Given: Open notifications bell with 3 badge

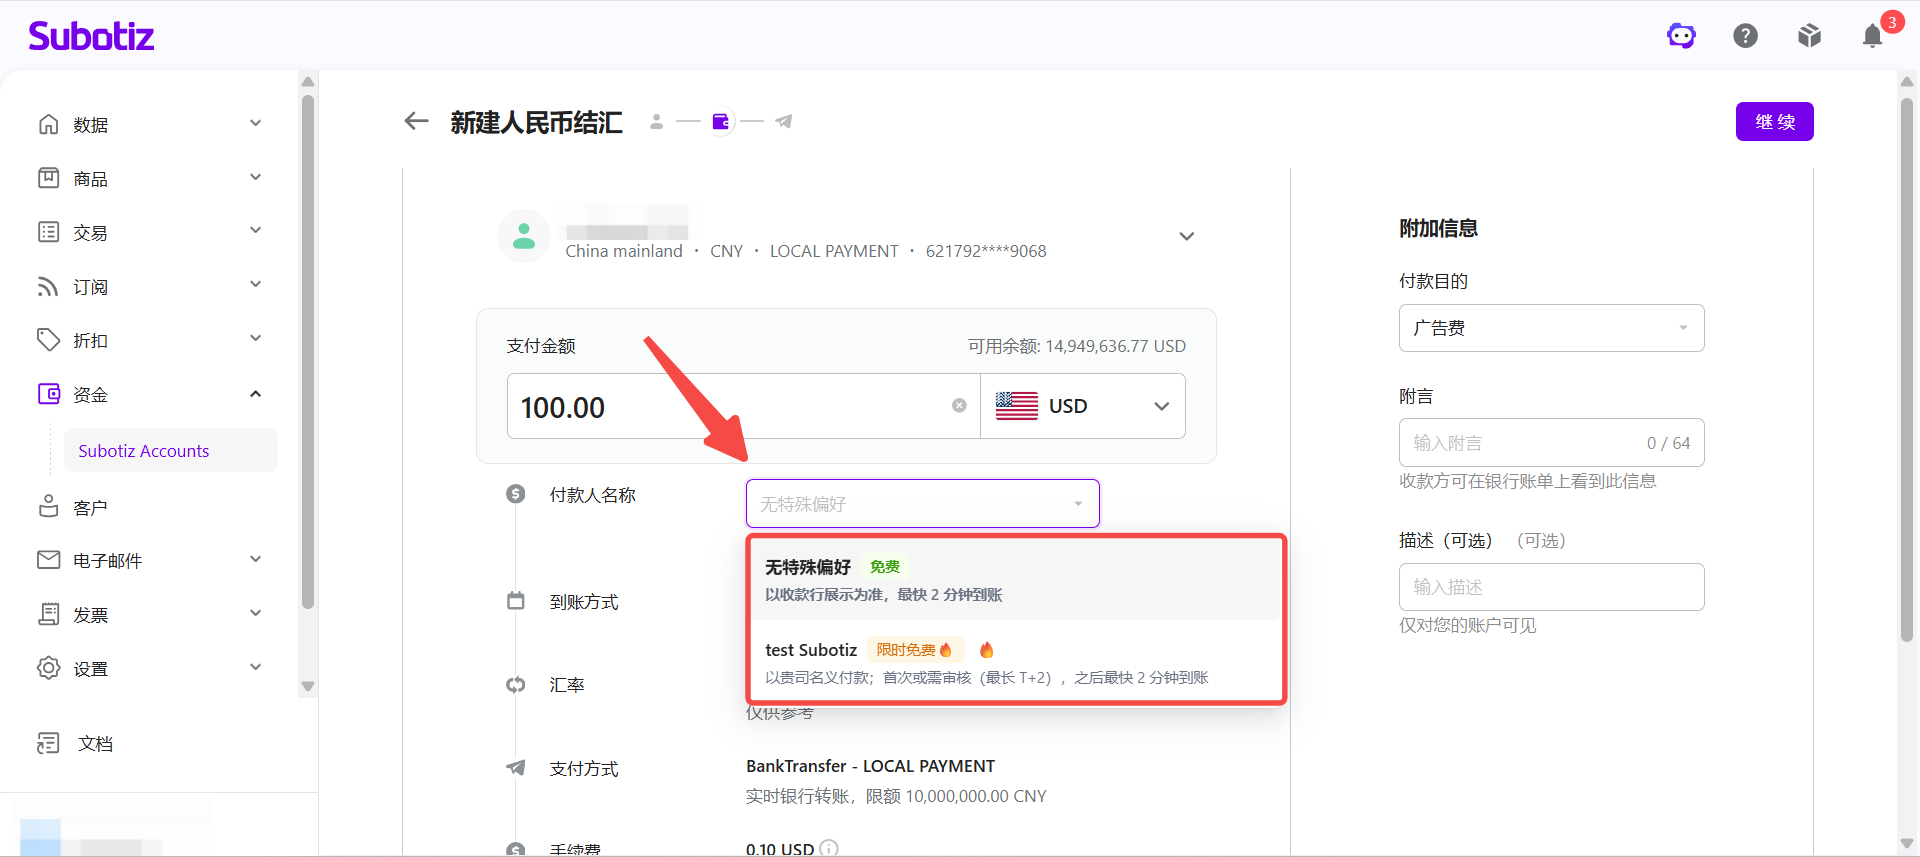Looking at the screenshot, I should click(1873, 36).
